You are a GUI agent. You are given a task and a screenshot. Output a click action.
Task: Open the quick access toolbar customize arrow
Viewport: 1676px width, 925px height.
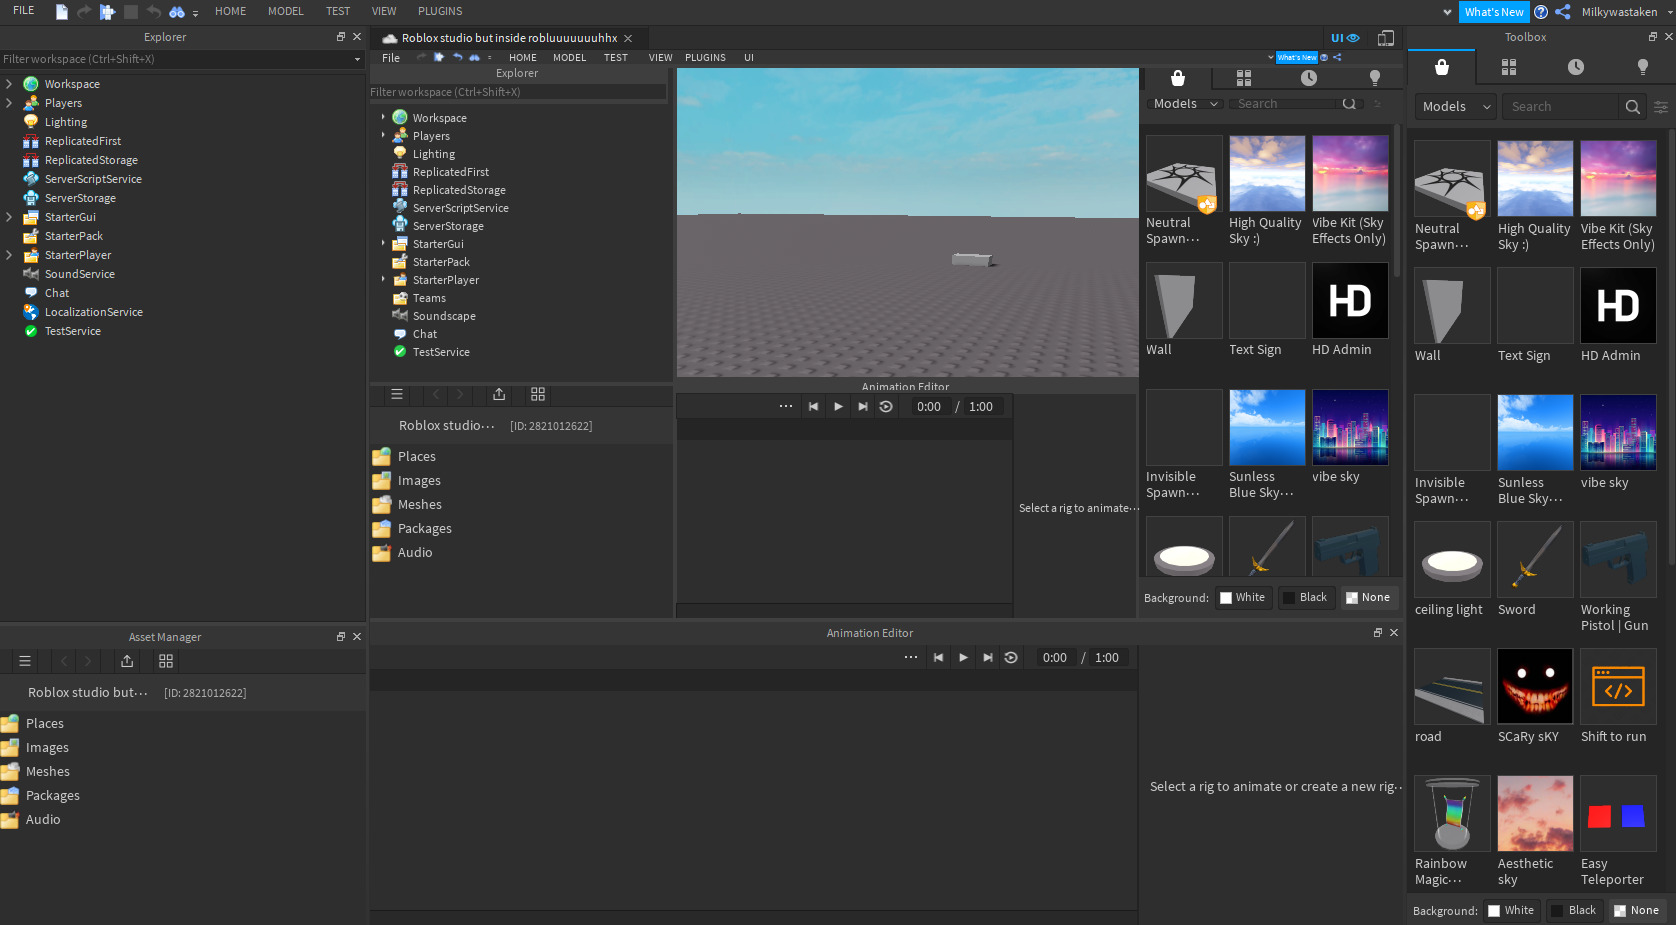tap(195, 13)
